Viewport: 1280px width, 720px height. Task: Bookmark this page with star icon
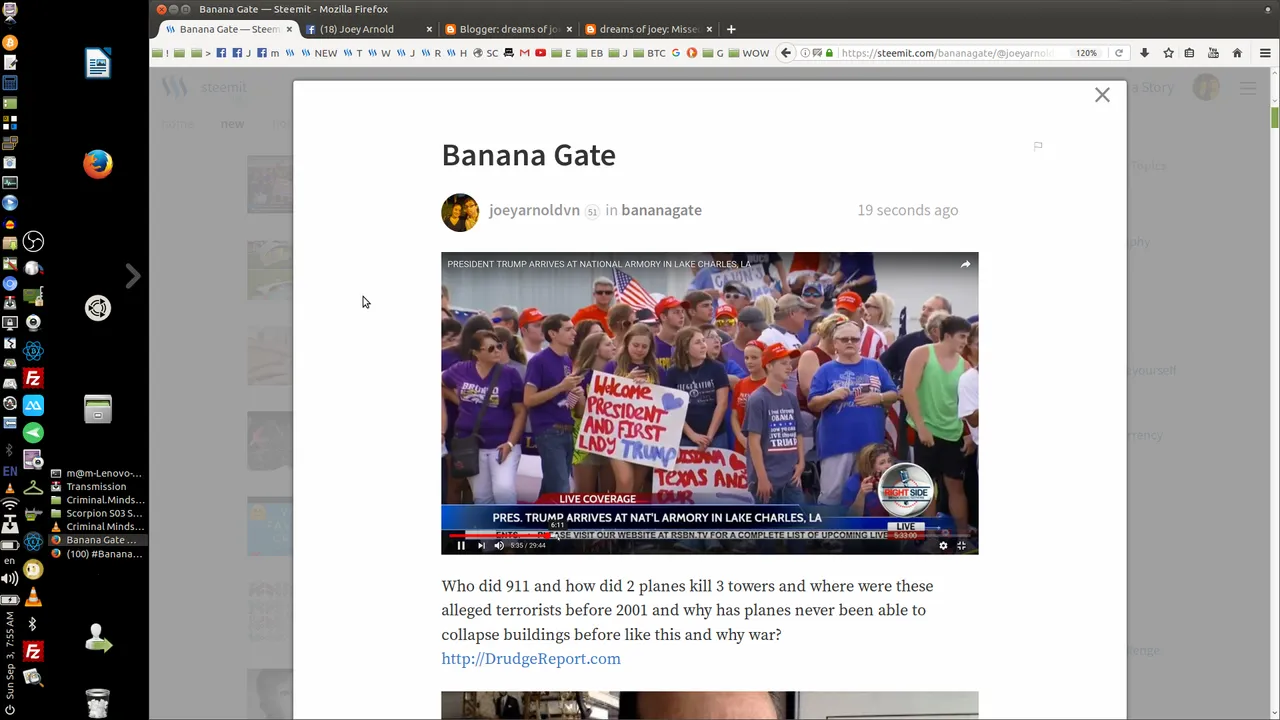1168,53
